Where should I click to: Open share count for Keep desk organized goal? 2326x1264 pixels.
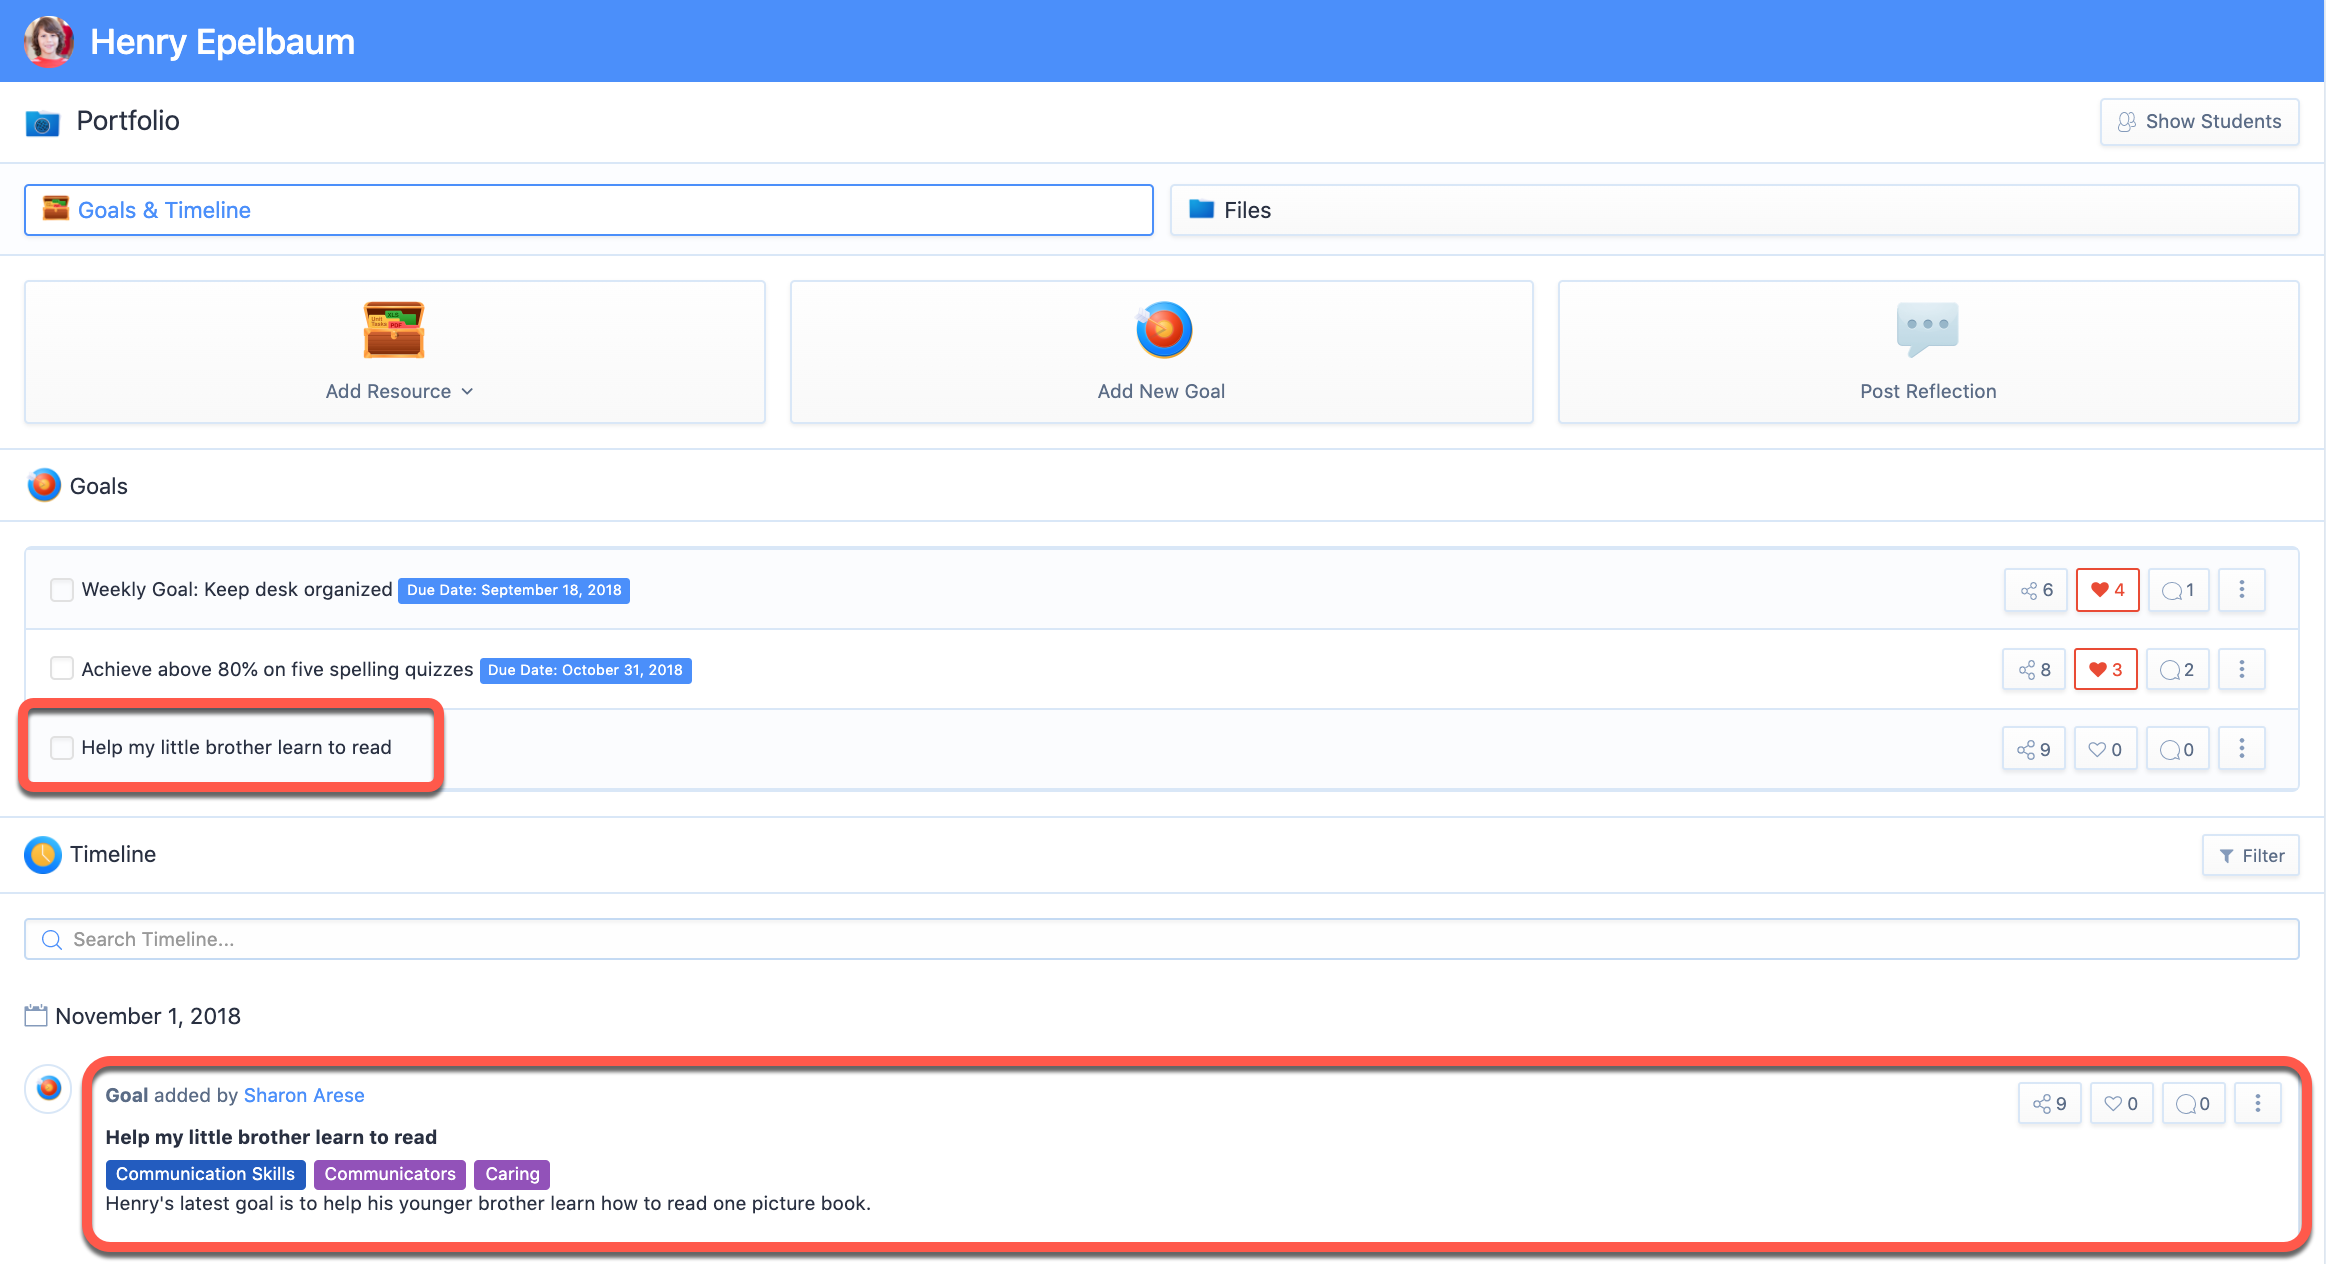[2036, 590]
